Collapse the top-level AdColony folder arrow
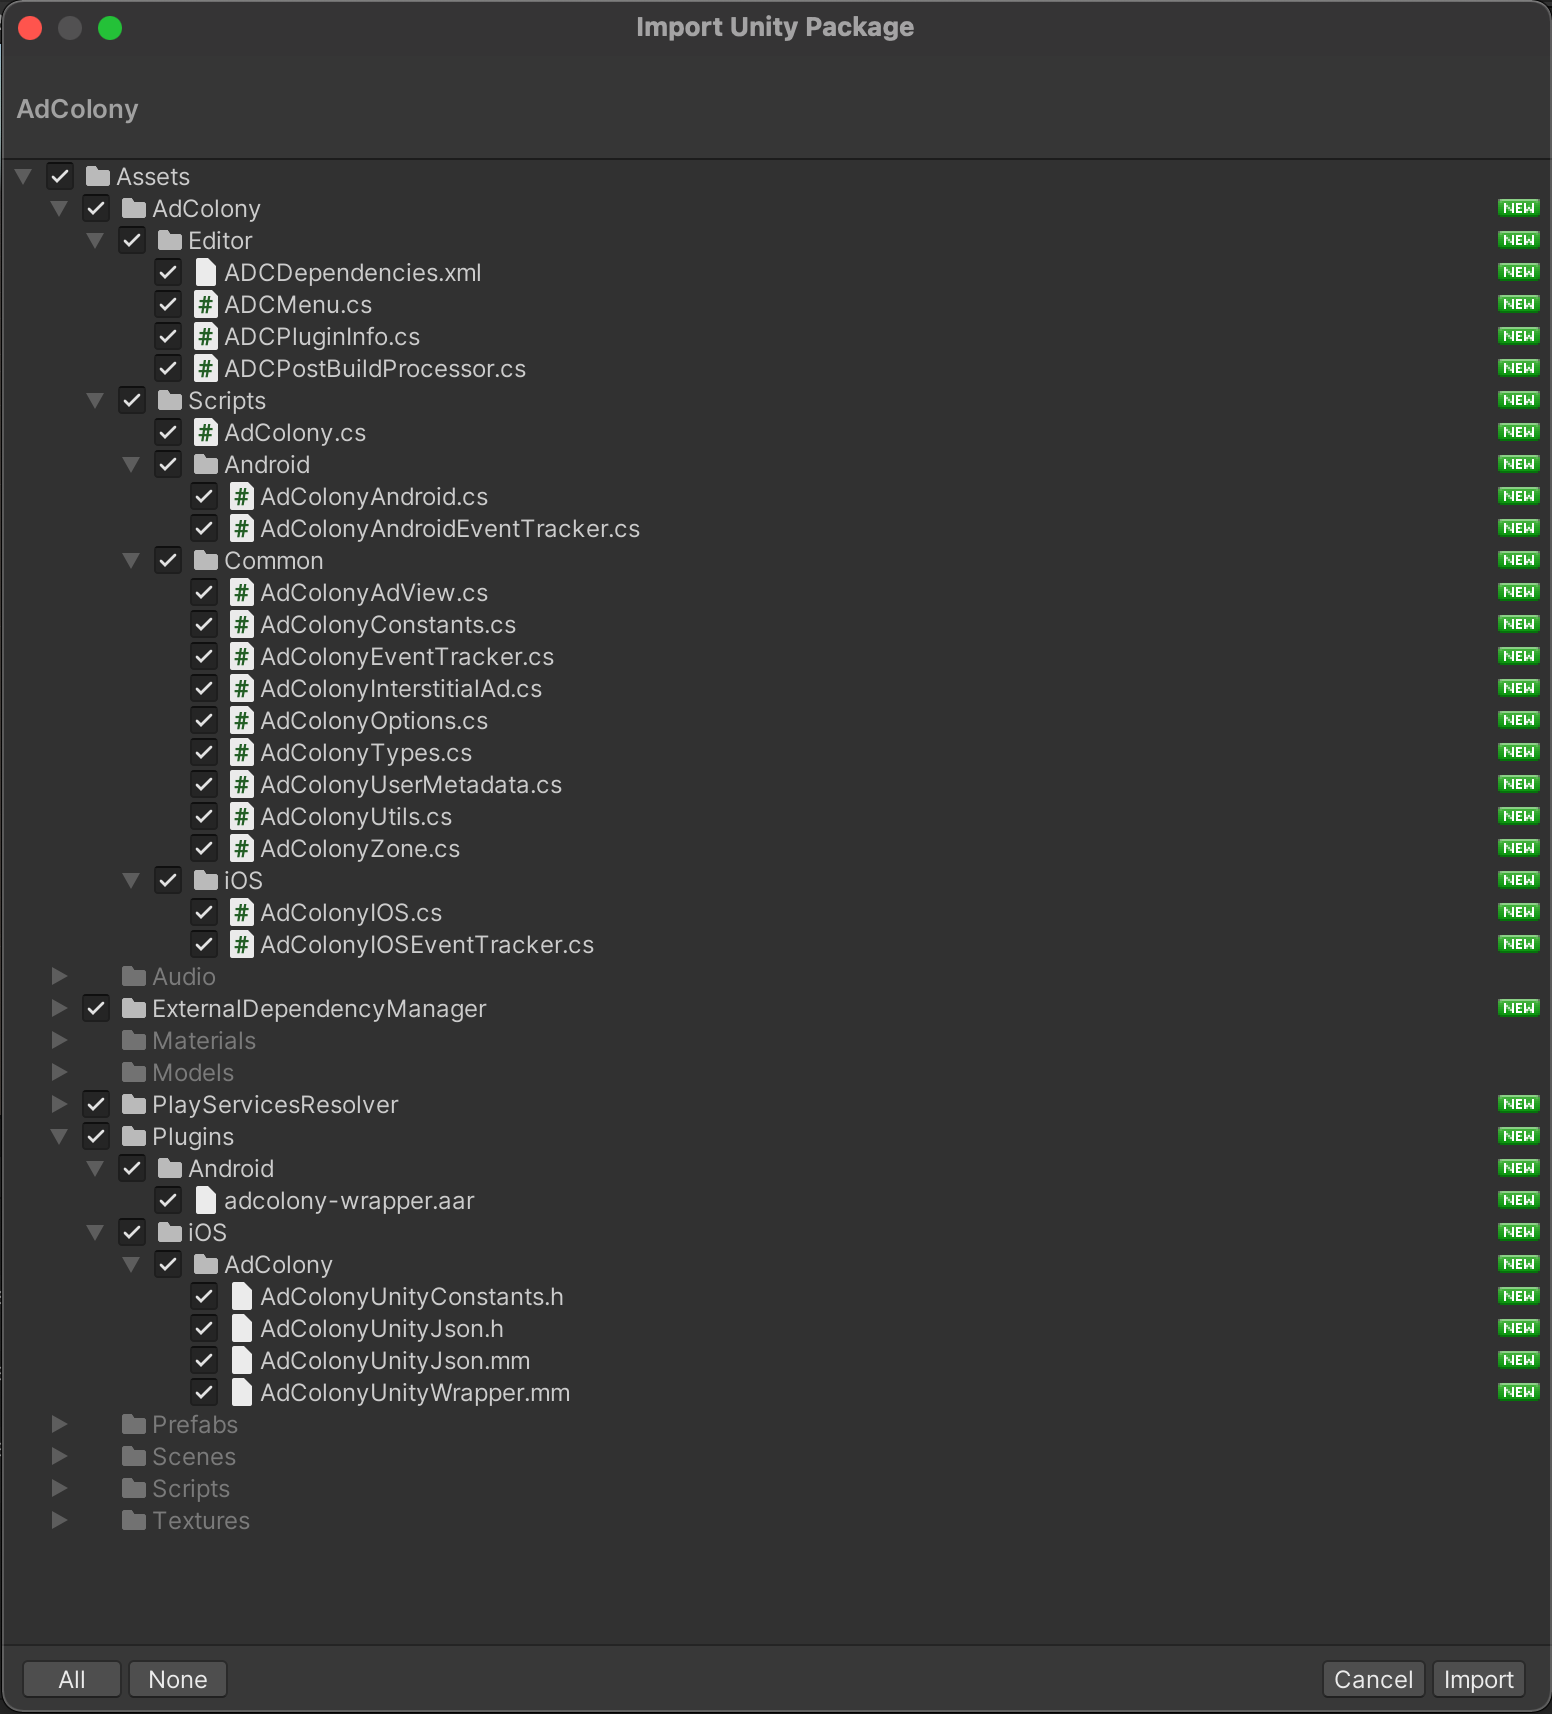This screenshot has height=1714, width=1552. tap(59, 209)
